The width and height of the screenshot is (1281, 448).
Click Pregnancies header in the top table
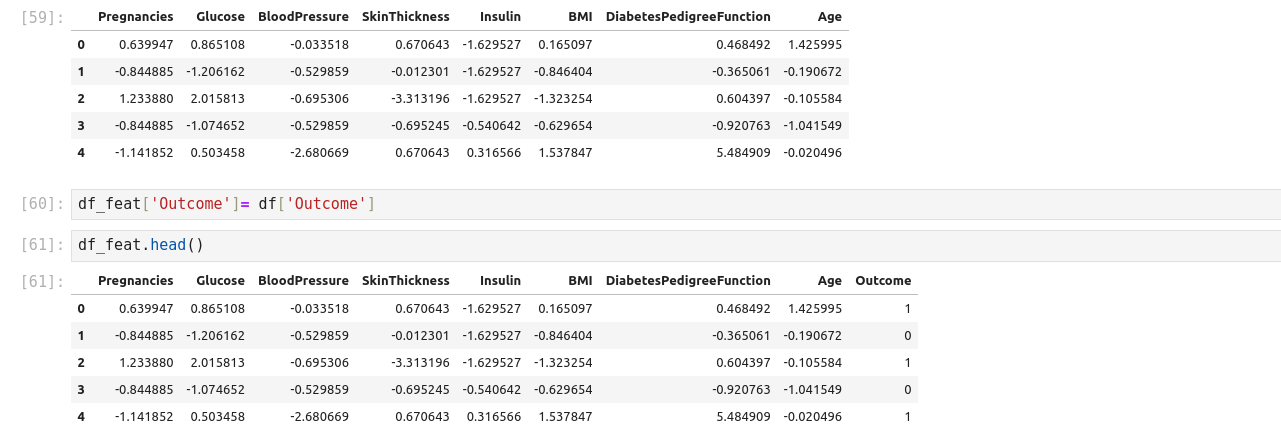pyautogui.click(x=135, y=18)
